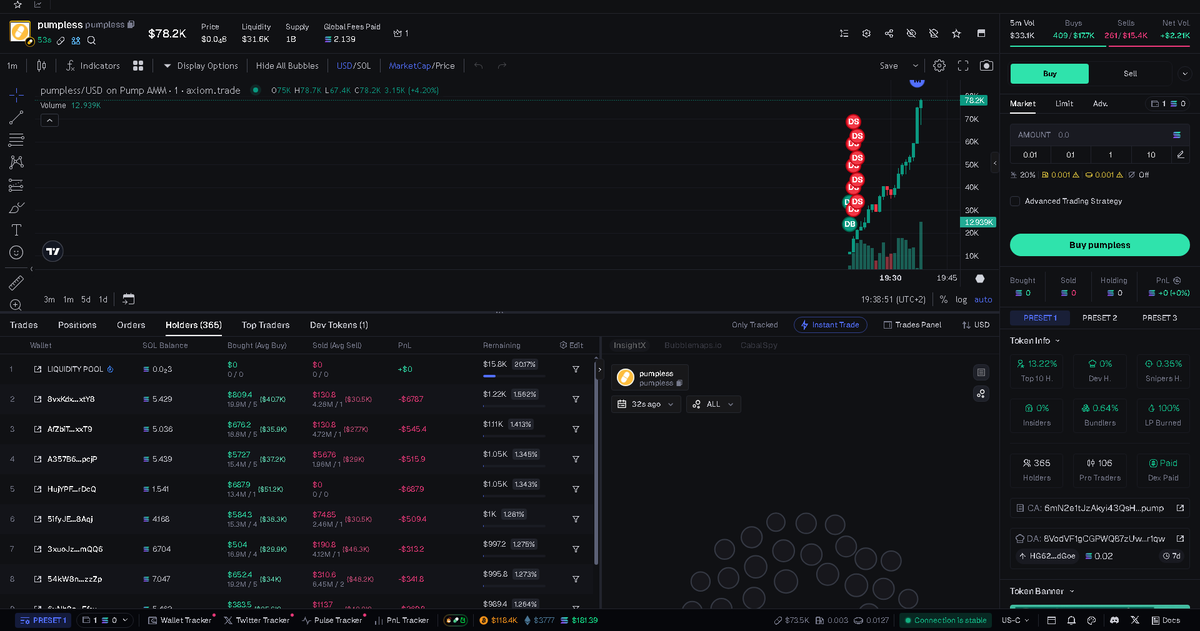Select the pattern drawing tool
1200x631 pixels.
(x=16, y=162)
